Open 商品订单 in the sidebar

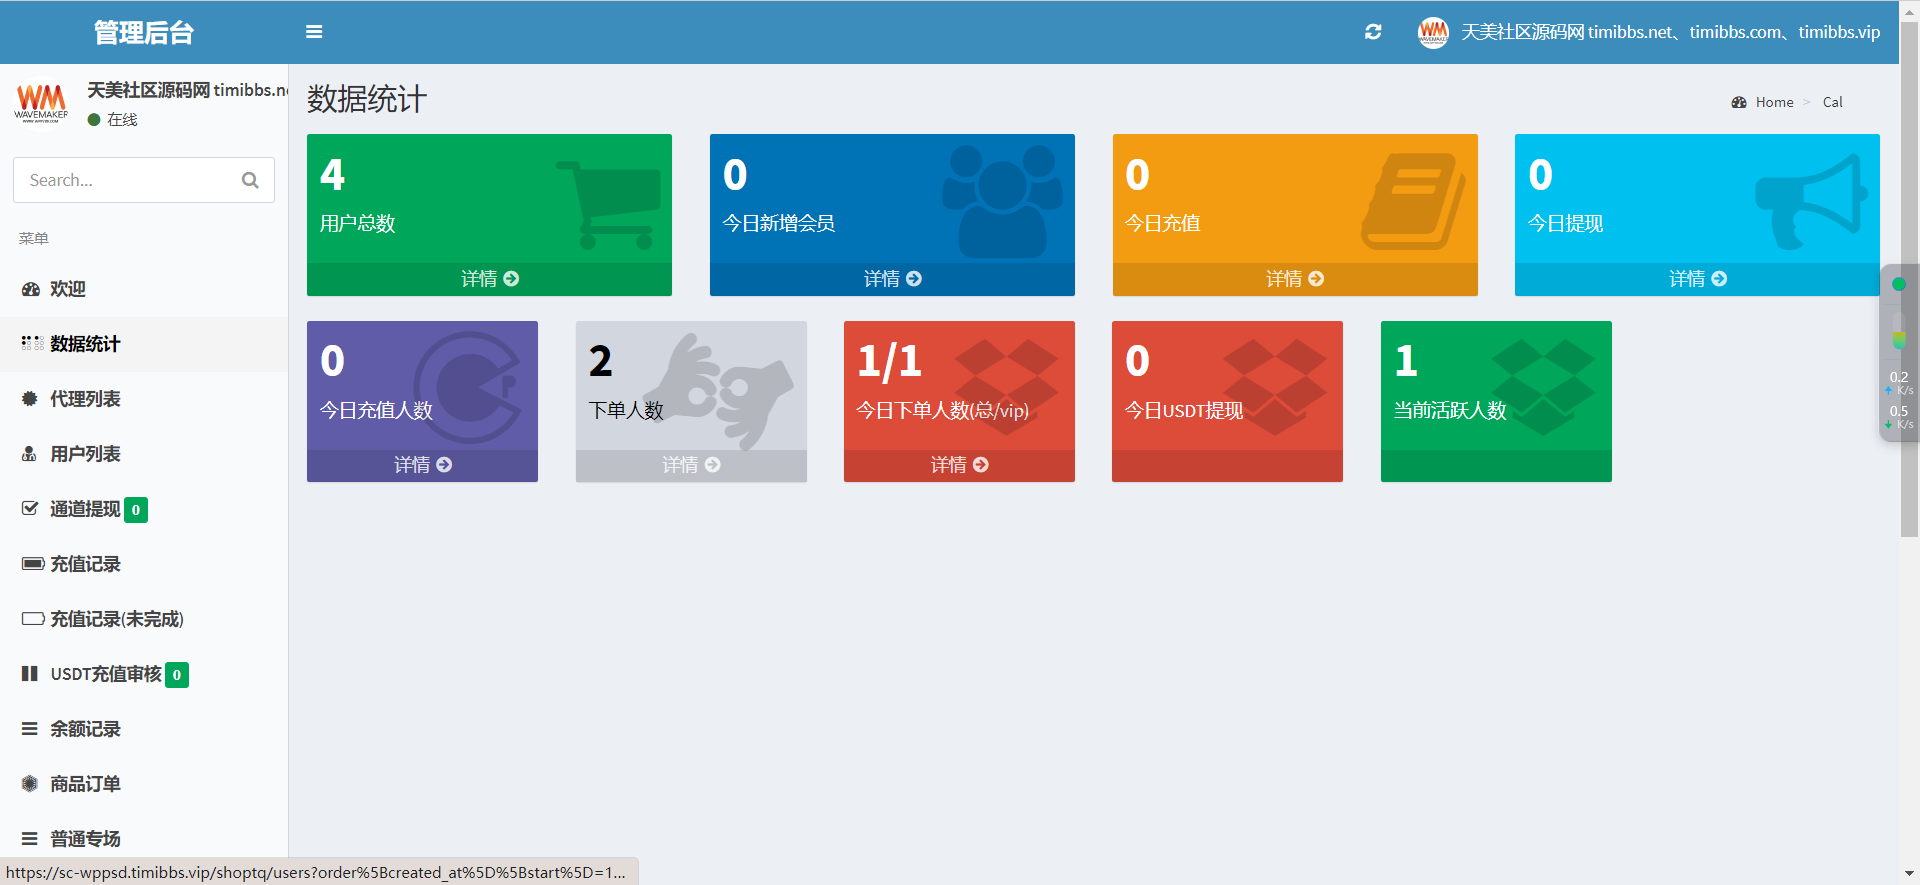pyautogui.click(x=144, y=784)
